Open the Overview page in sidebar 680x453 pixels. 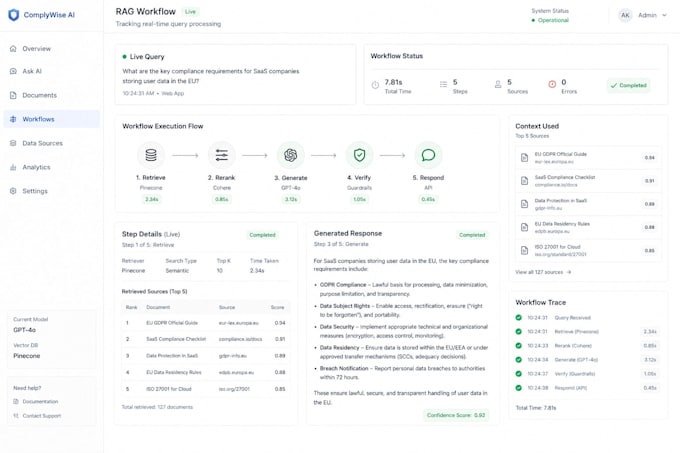(52, 49)
